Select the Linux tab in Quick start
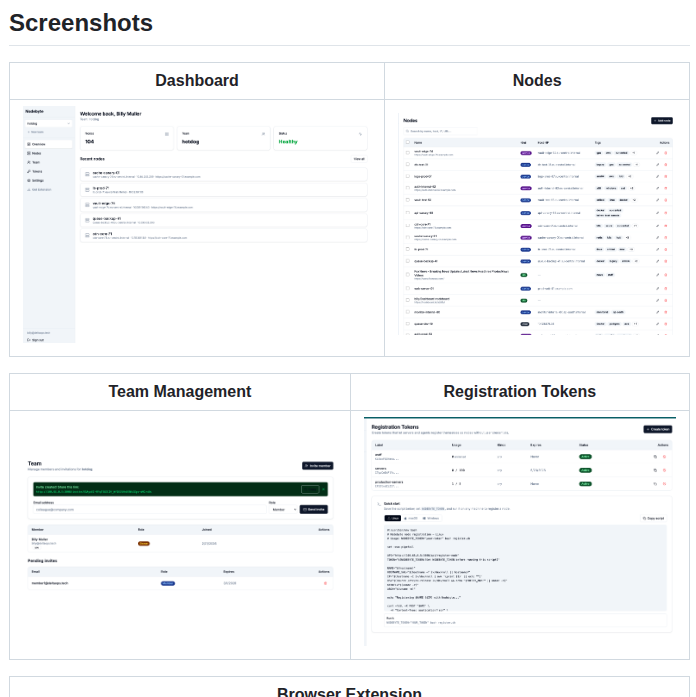Viewport: 696px width, 697px height. pyautogui.click(x=392, y=518)
